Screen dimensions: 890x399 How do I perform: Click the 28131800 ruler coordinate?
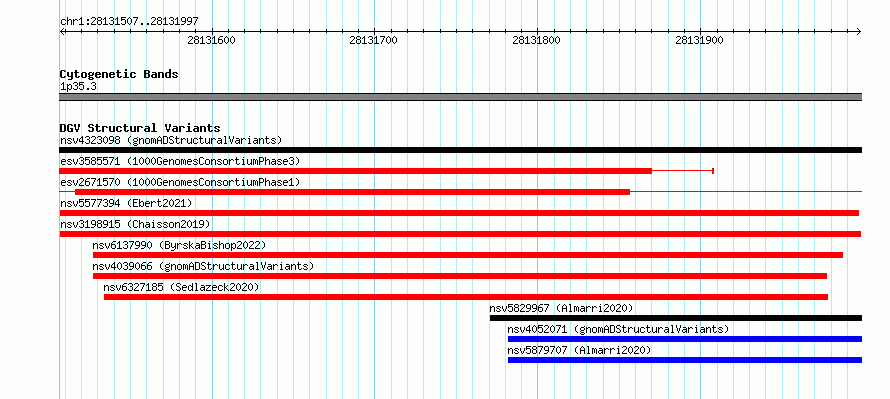pyautogui.click(x=536, y=40)
